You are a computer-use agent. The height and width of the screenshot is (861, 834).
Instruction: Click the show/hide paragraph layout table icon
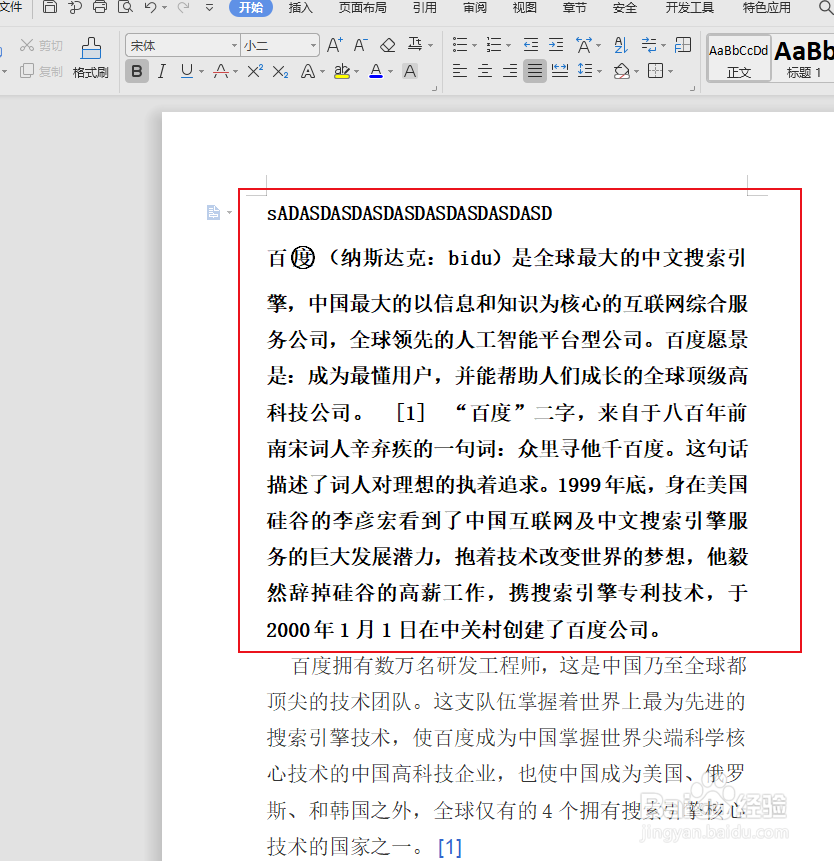tap(682, 45)
